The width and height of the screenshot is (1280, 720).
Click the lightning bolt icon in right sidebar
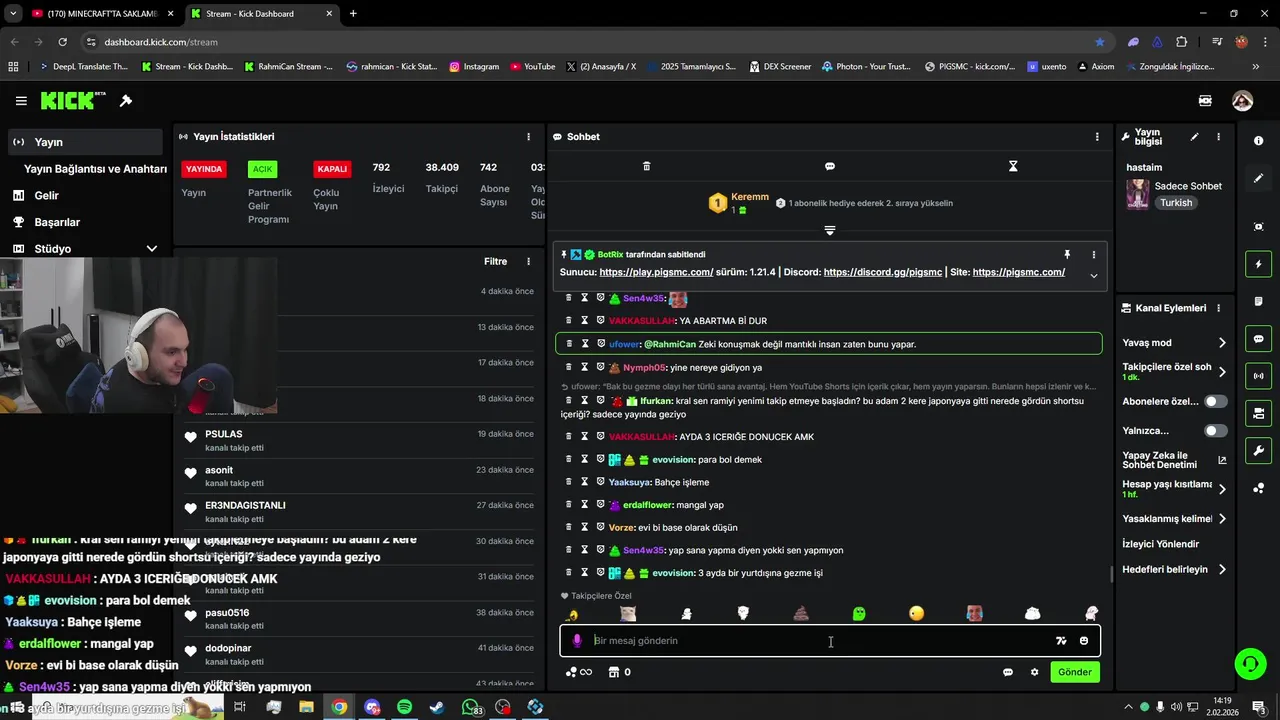(1258, 264)
